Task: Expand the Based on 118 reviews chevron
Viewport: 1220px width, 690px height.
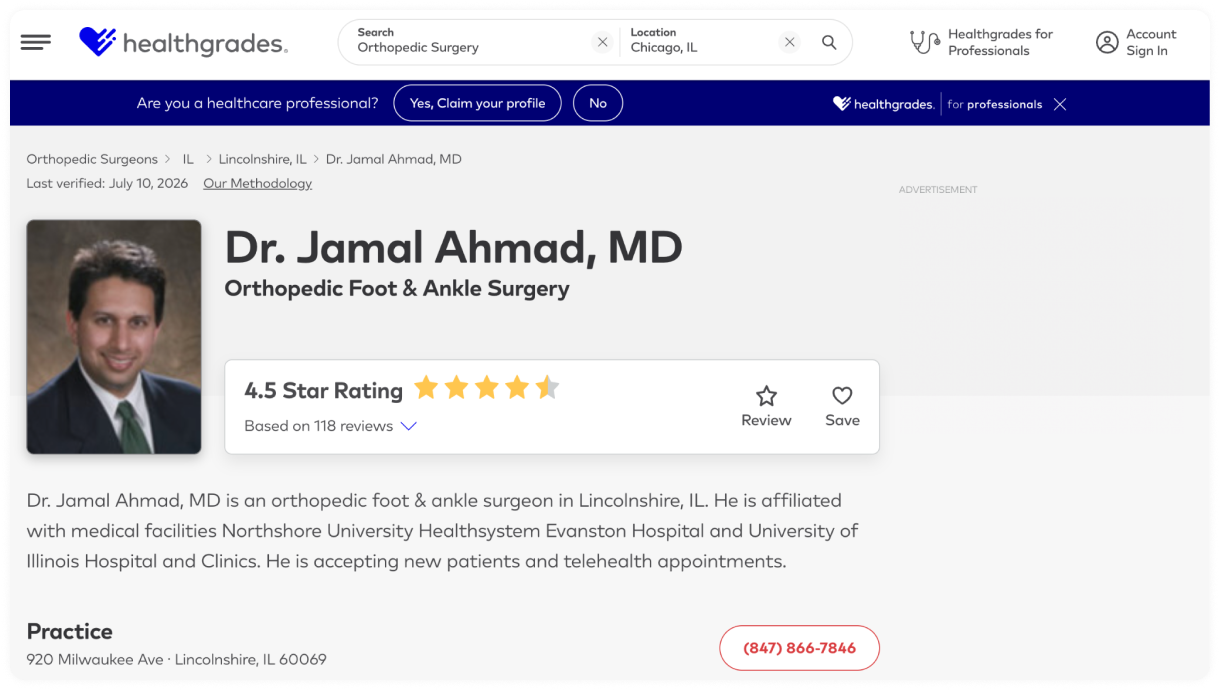Action: pos(408,426)
